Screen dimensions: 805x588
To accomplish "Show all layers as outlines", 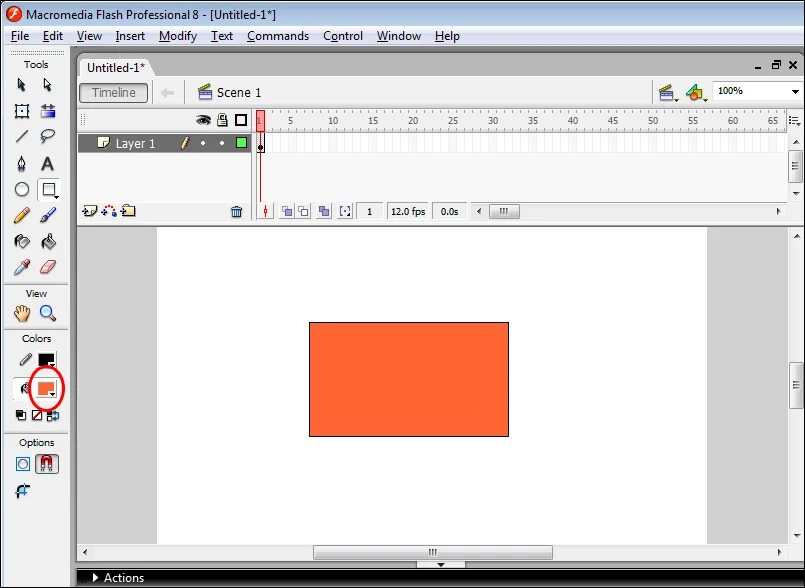I will pyautogui.click(x=241, y=120).
